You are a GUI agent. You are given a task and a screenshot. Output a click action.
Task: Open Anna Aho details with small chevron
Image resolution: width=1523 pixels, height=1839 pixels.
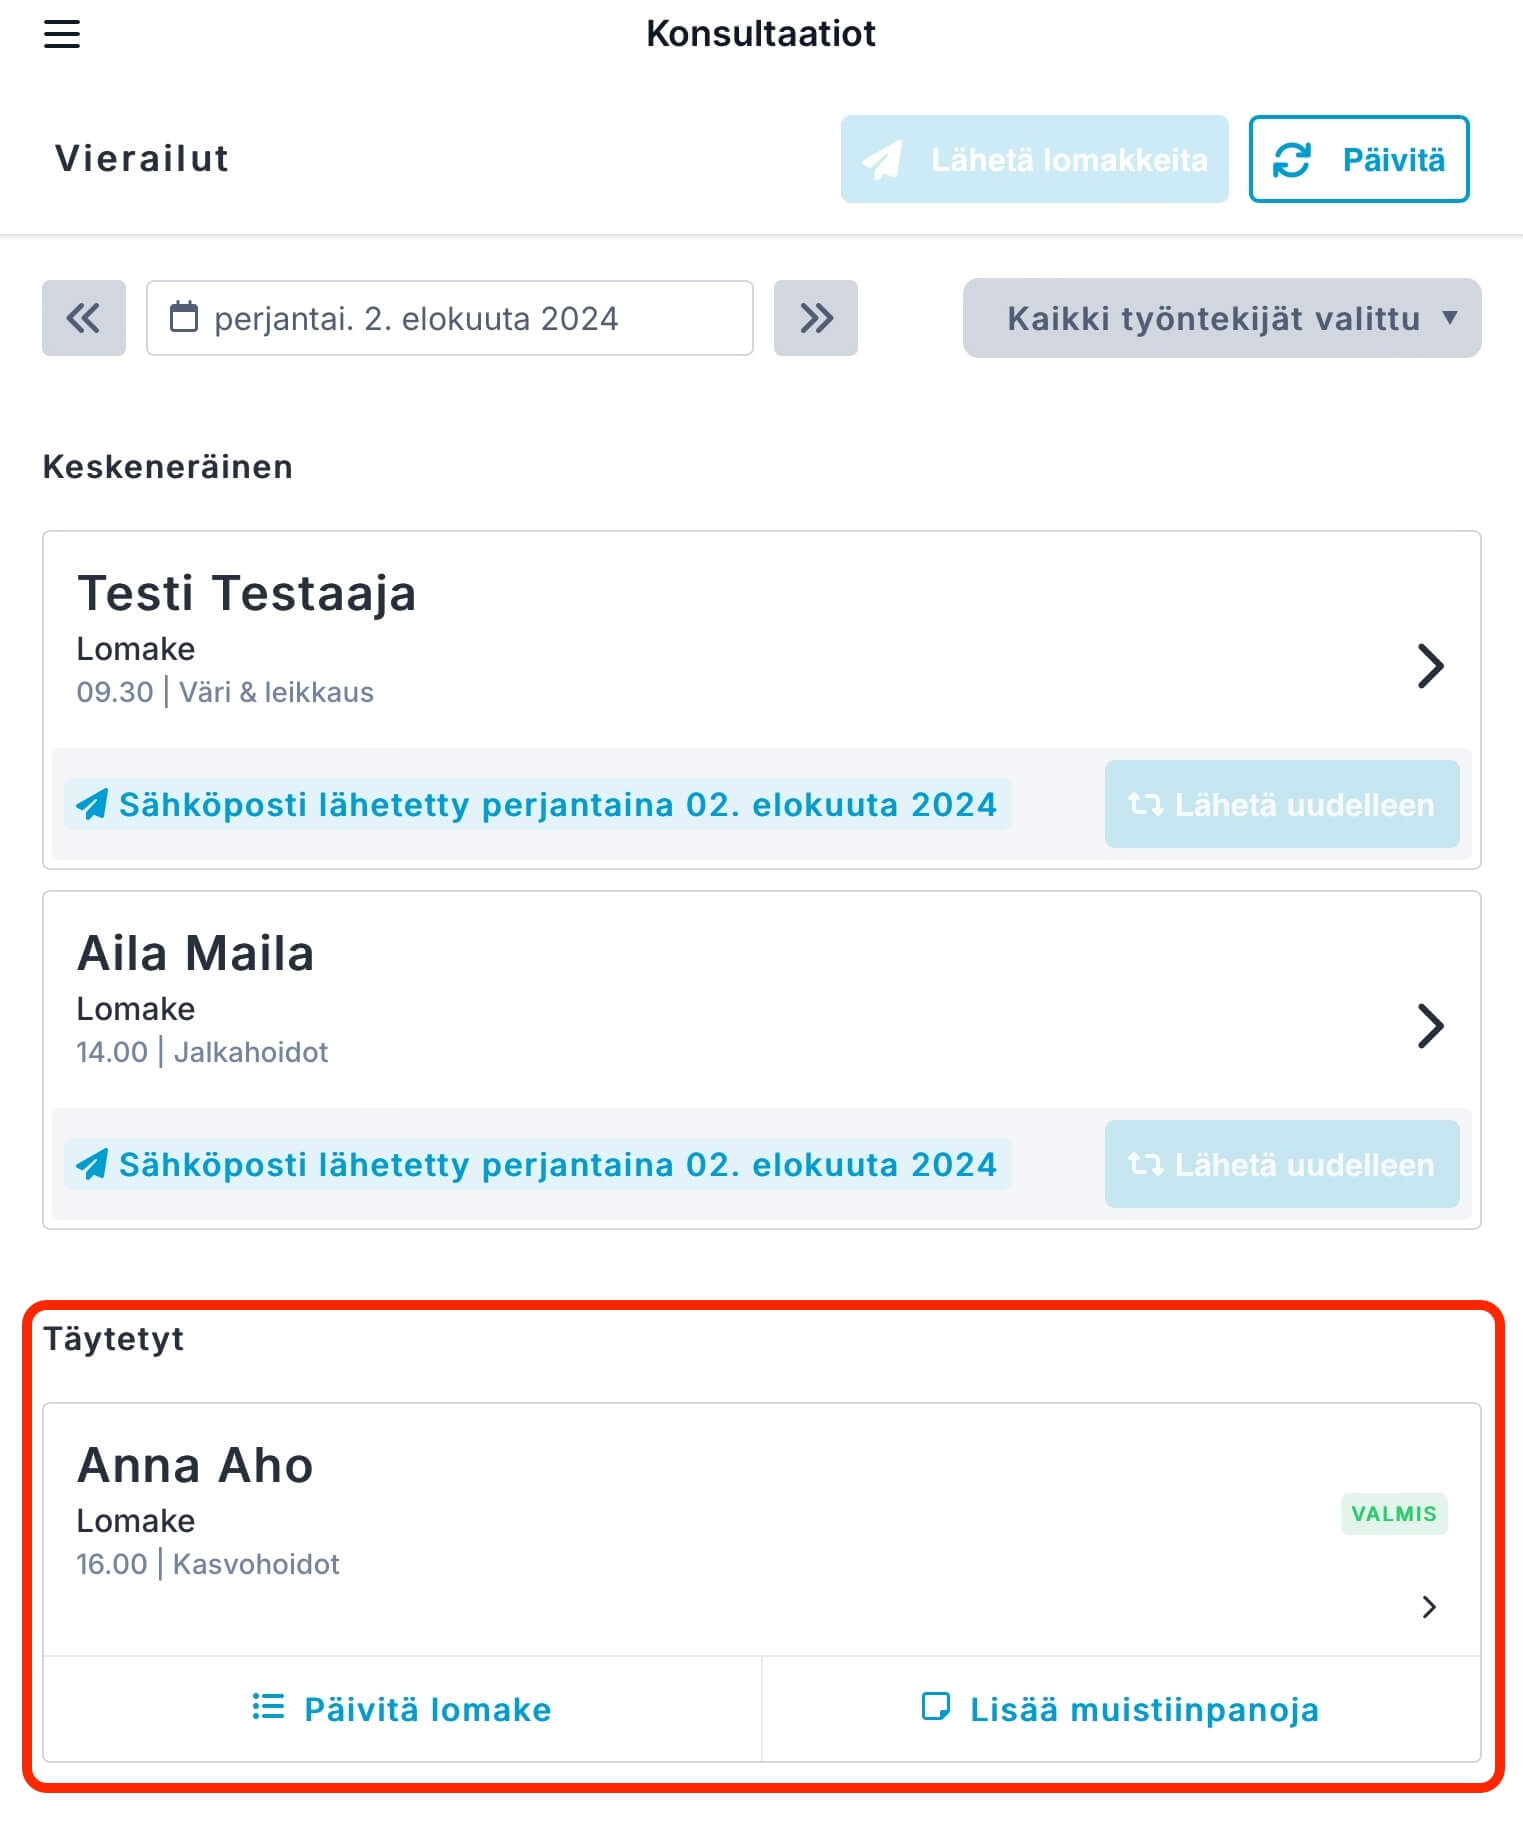(x=1429, y=1607)
